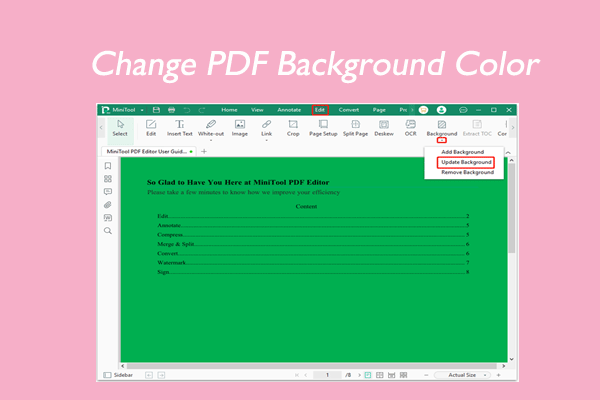
Task: Click the shopping cart icon
Action: coord(423,110)
